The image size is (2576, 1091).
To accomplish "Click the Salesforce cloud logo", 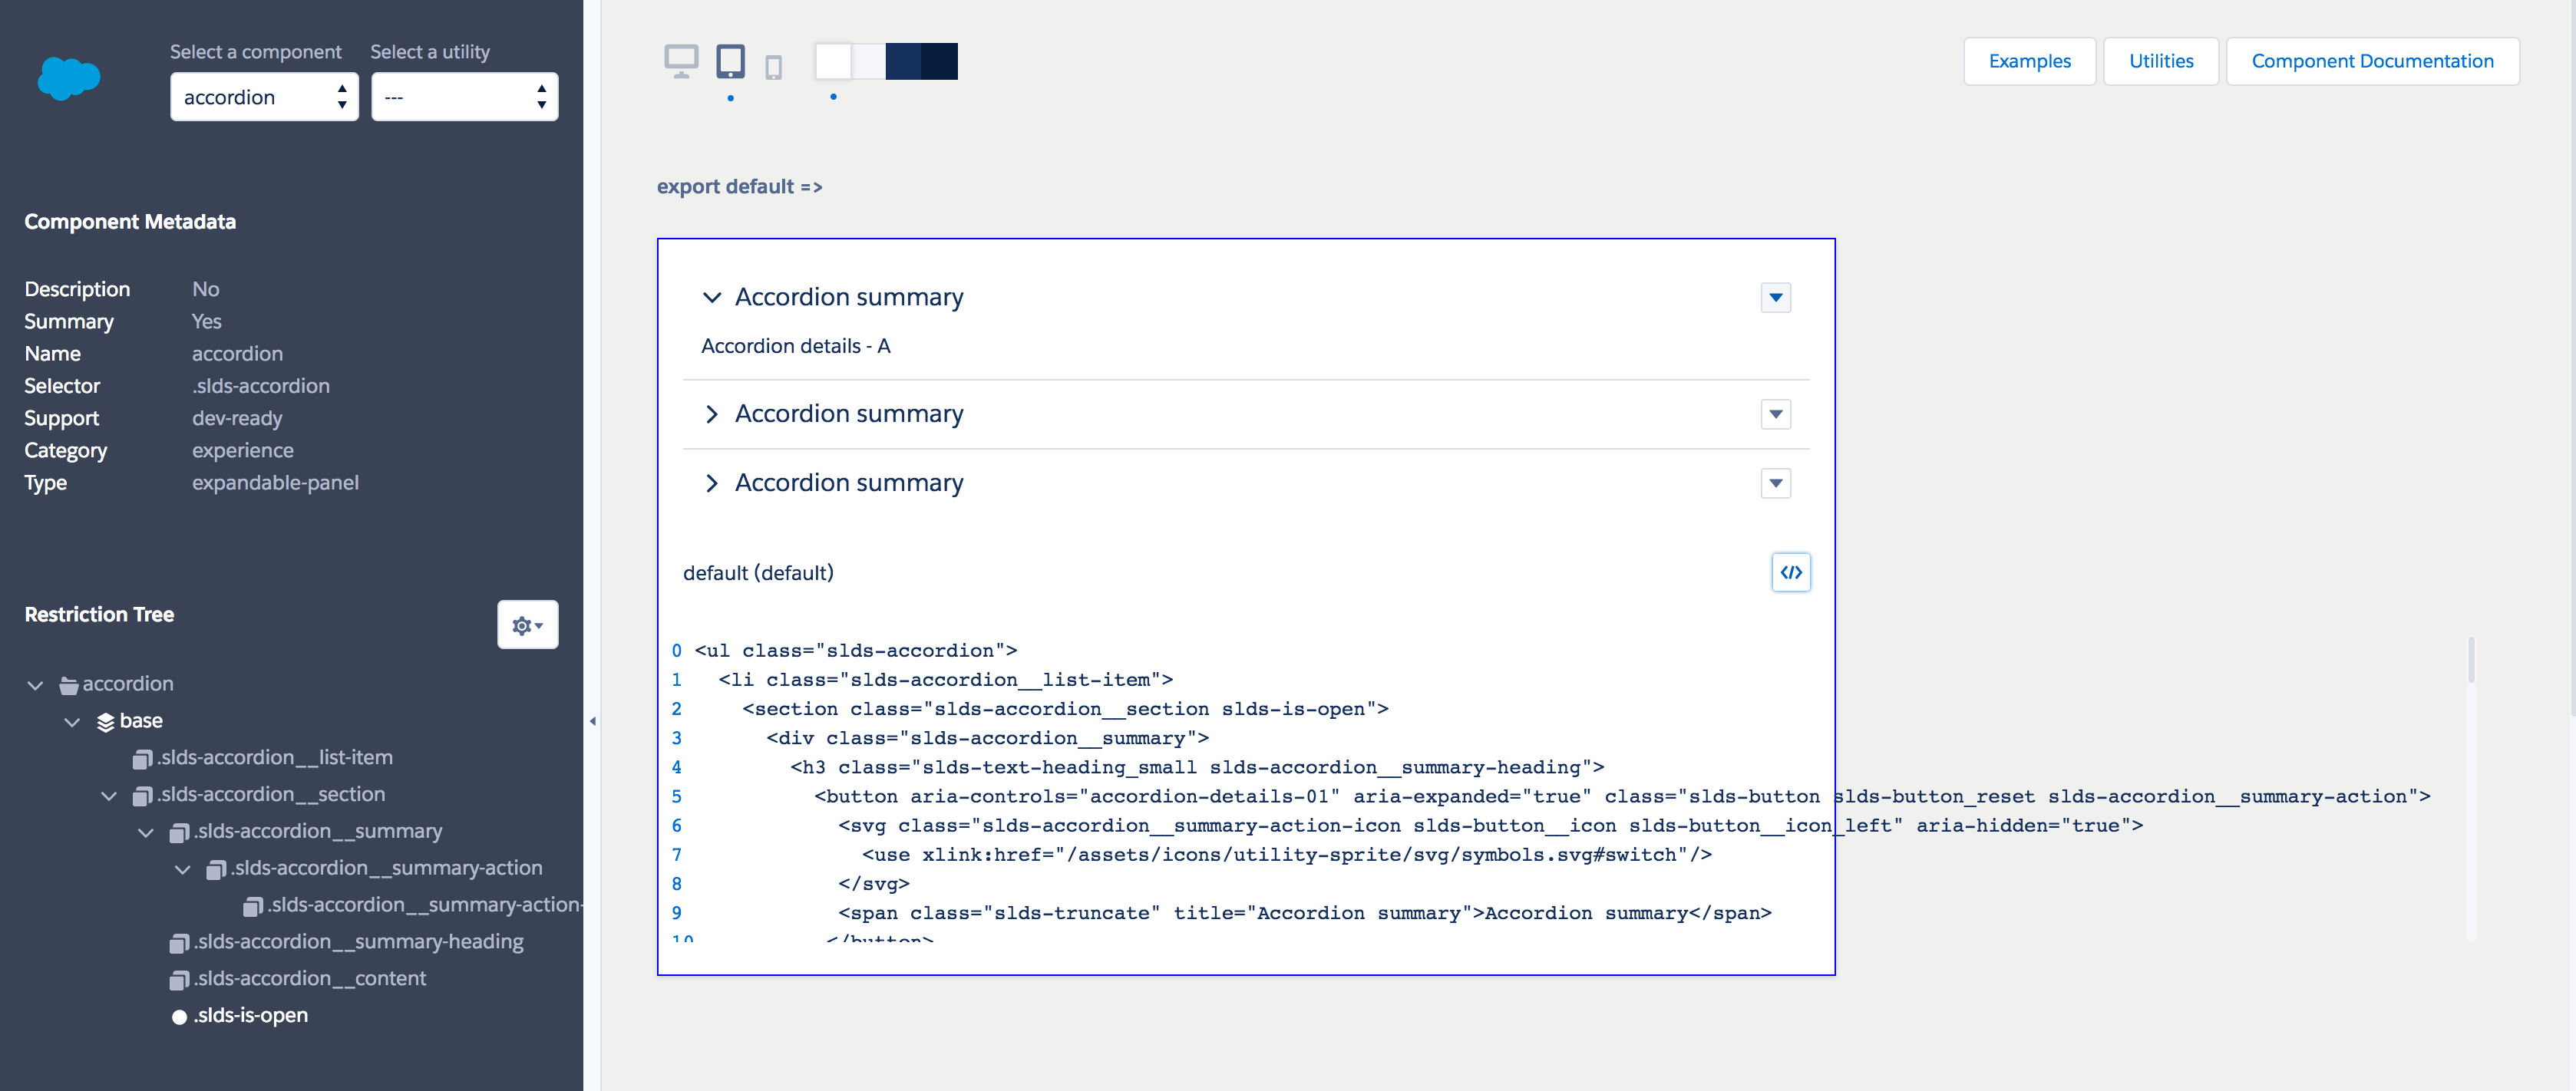I will (69, 78).
